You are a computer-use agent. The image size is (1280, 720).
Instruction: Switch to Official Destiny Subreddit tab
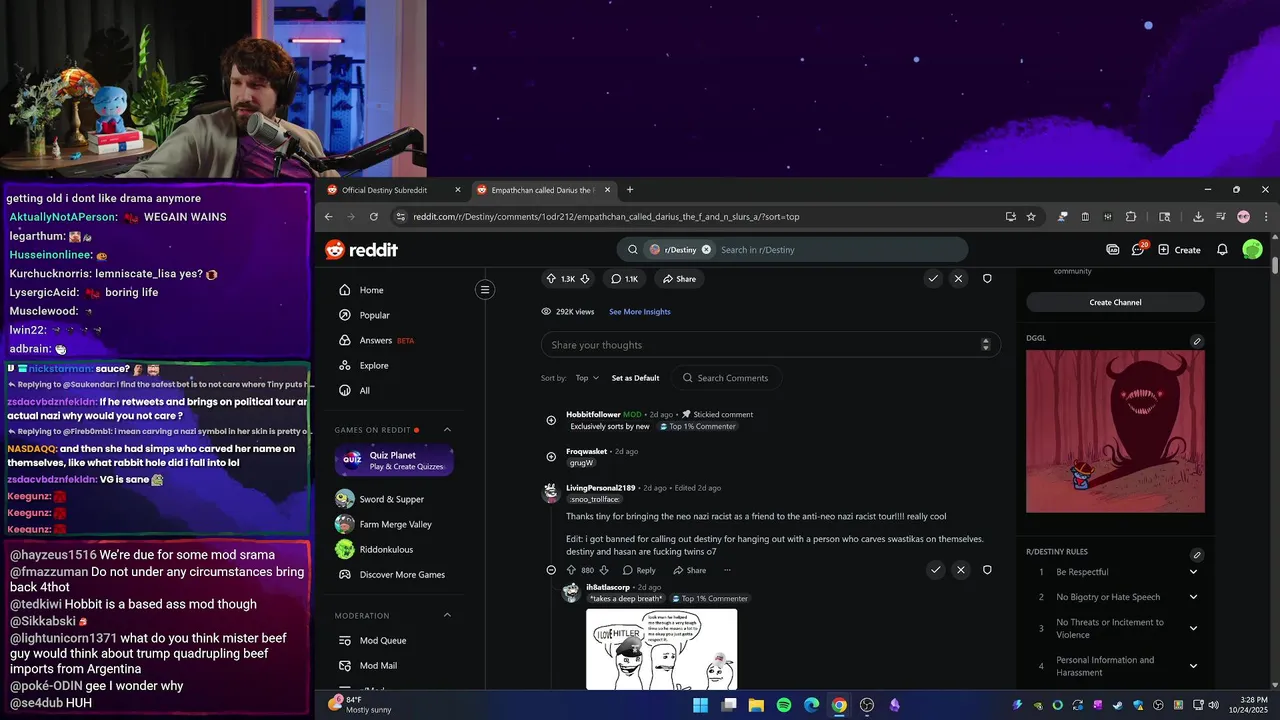coord(394,190)
